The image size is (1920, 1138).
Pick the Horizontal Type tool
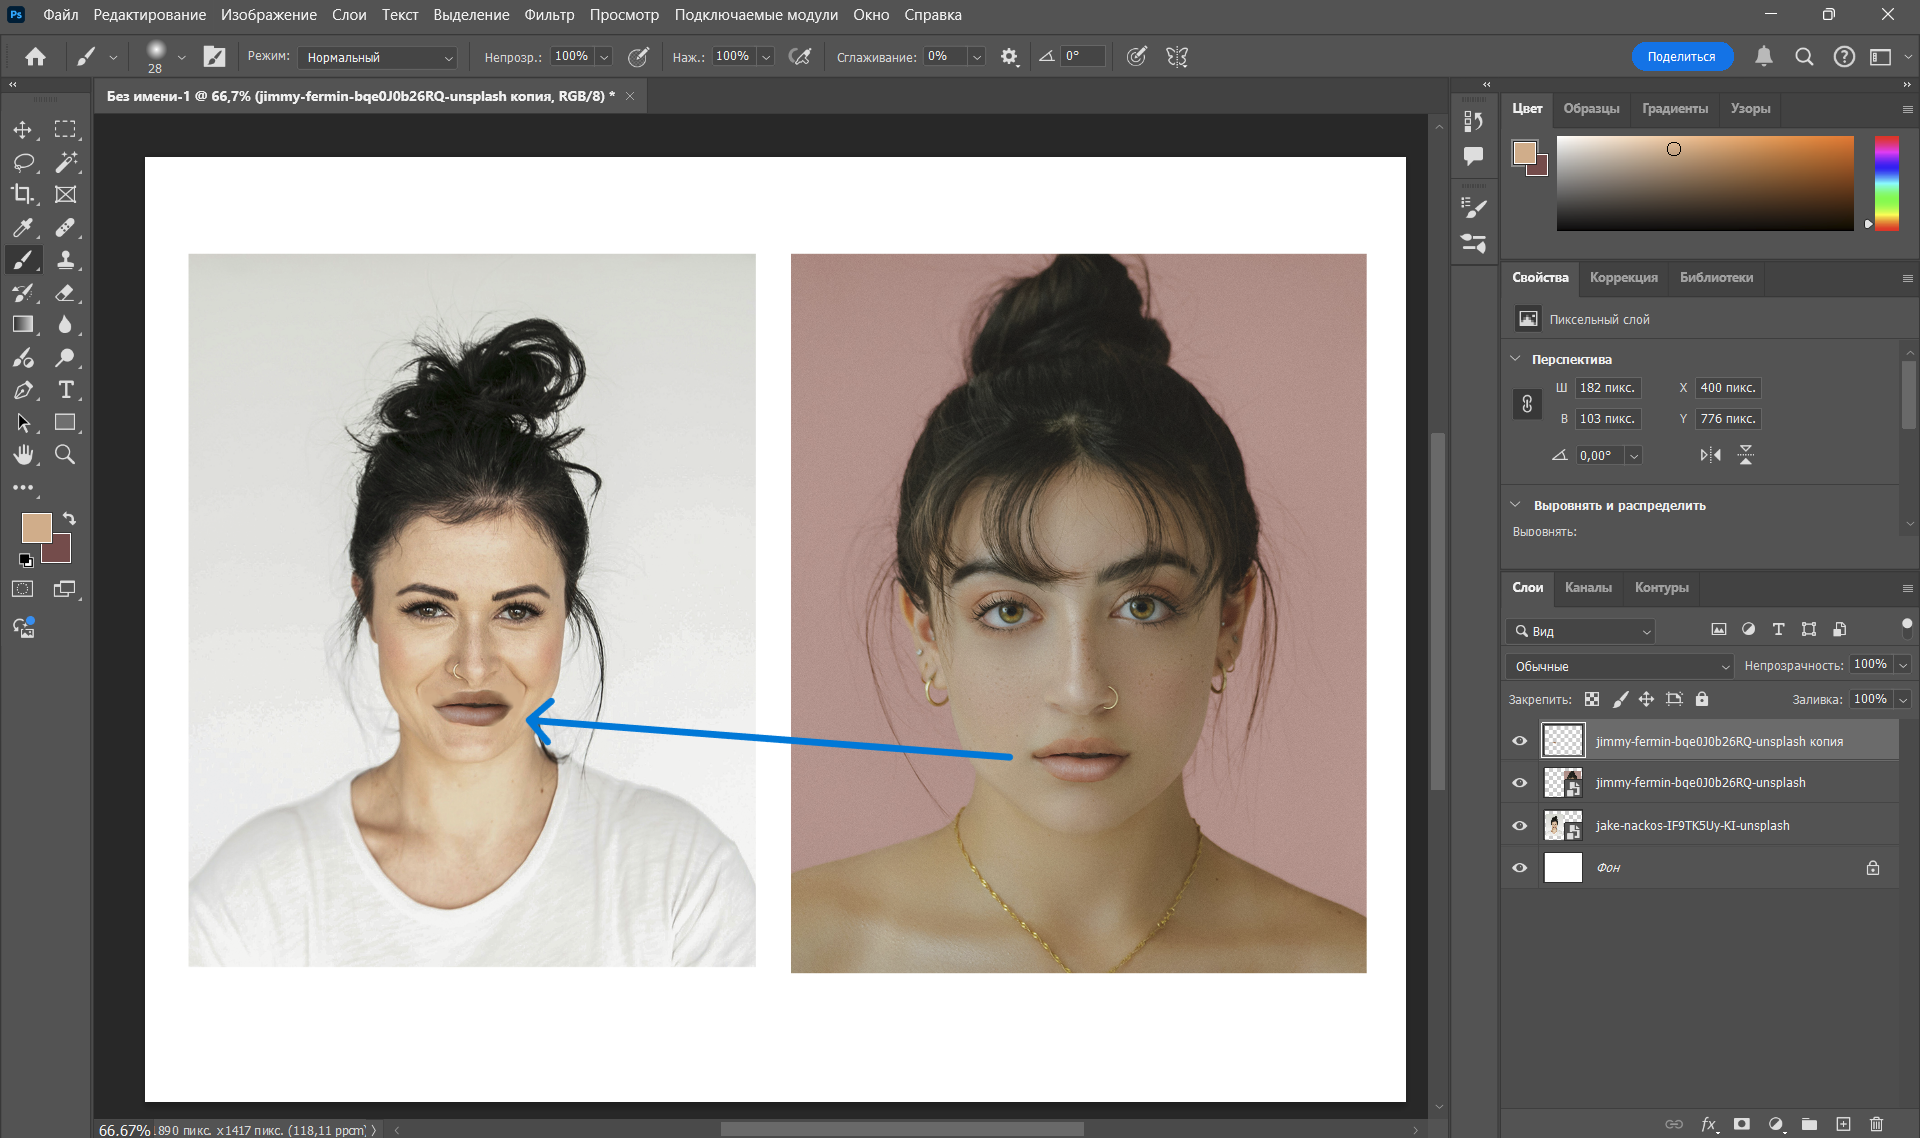pyautogui.click(x=67, y=390)
